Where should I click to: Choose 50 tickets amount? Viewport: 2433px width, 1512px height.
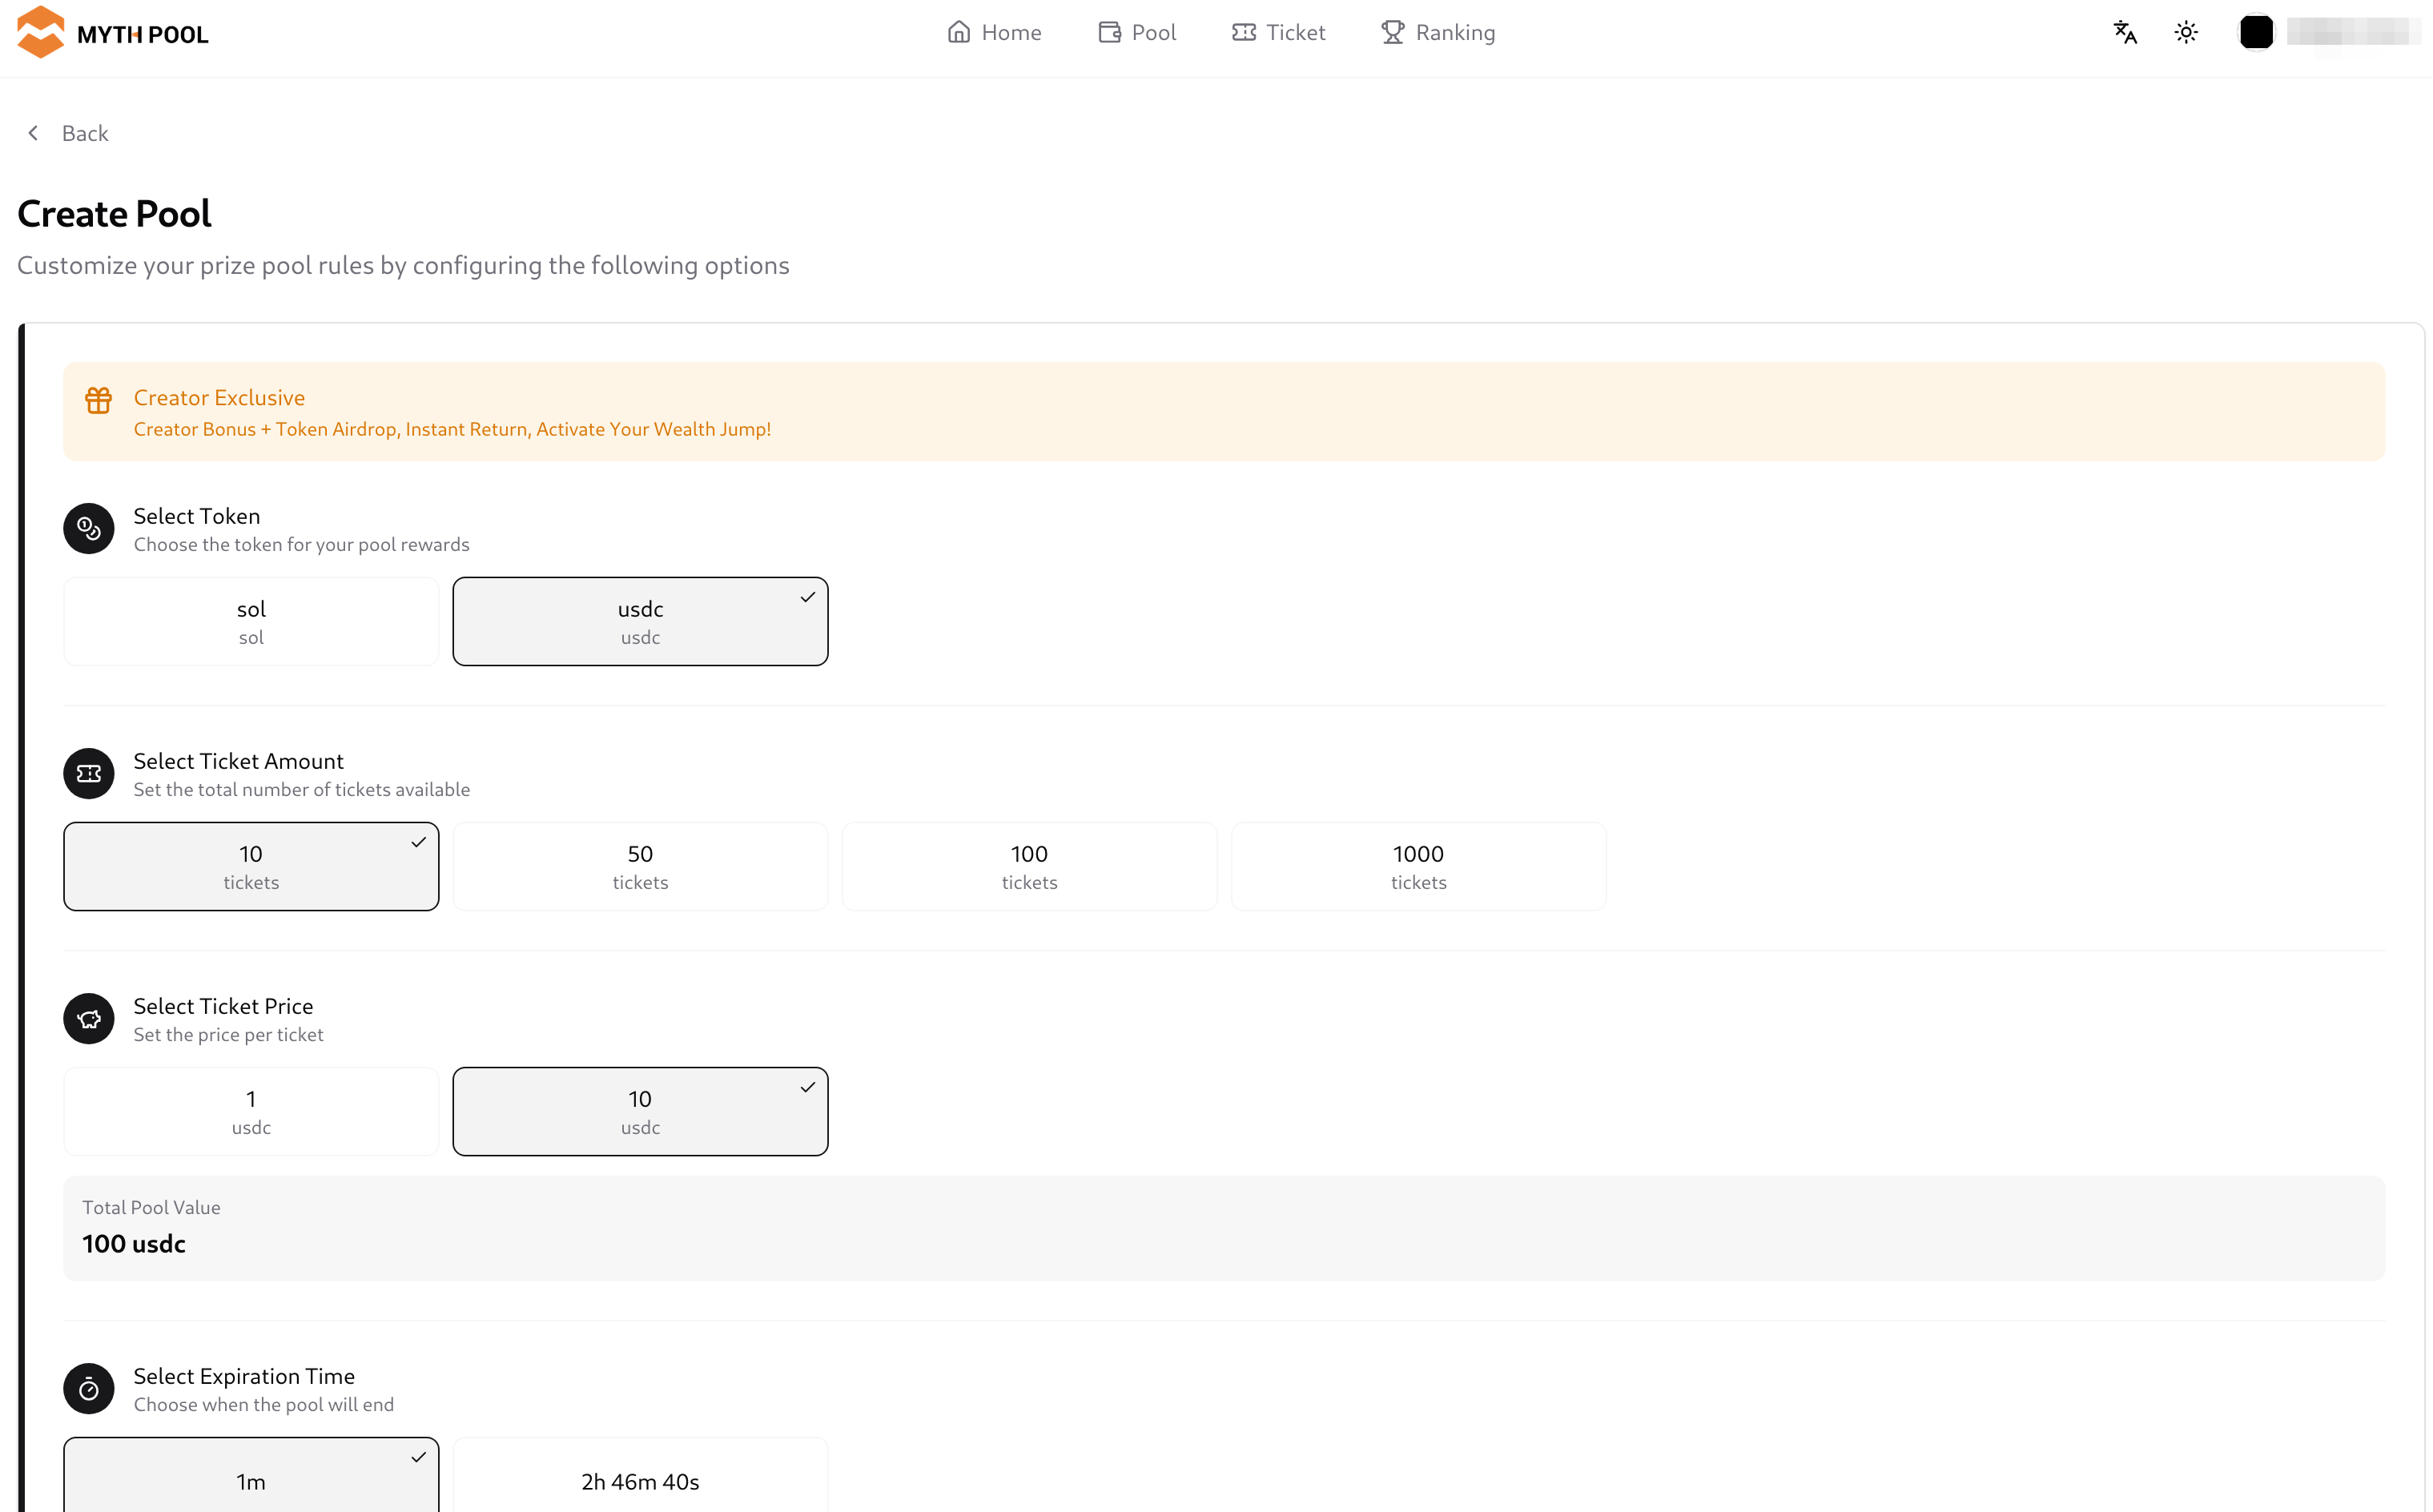(x=640, y=866)
